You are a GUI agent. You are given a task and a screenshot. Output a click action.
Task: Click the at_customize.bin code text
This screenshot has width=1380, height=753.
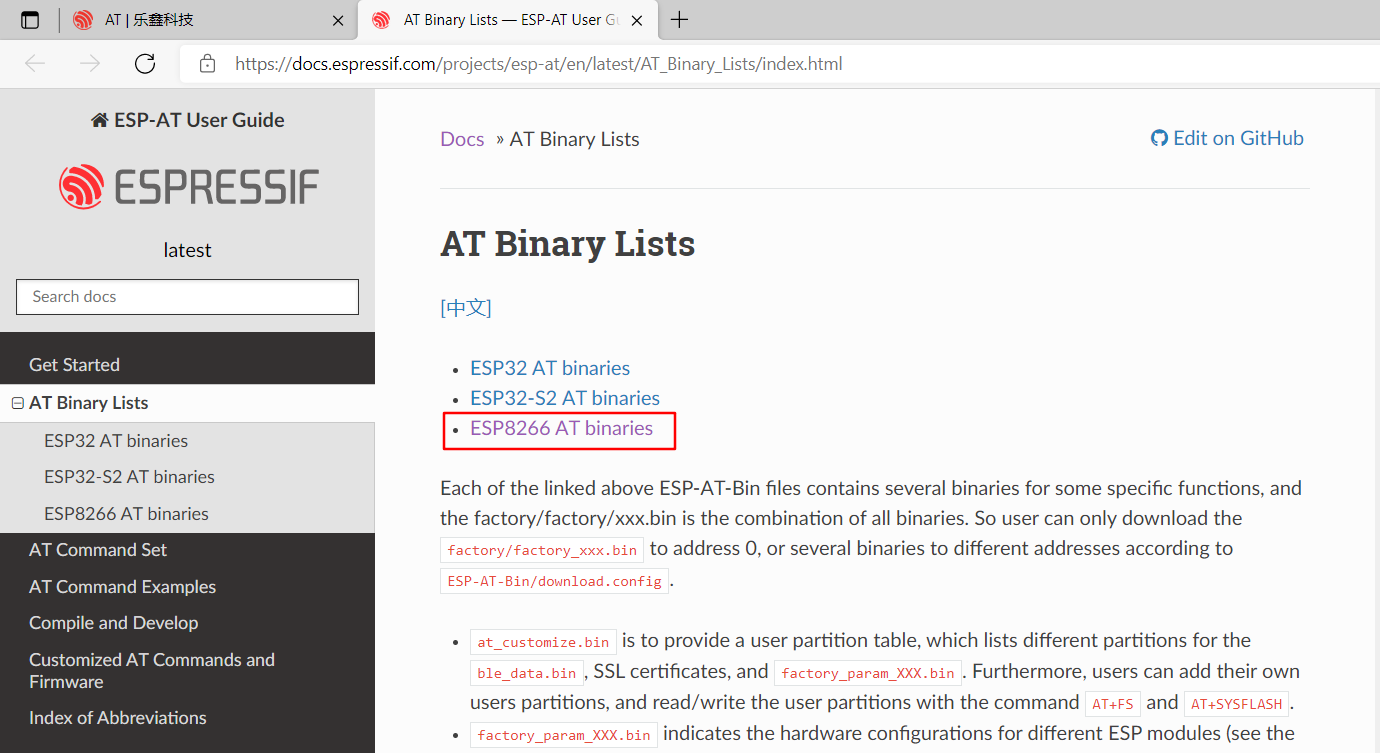[543, 642]
